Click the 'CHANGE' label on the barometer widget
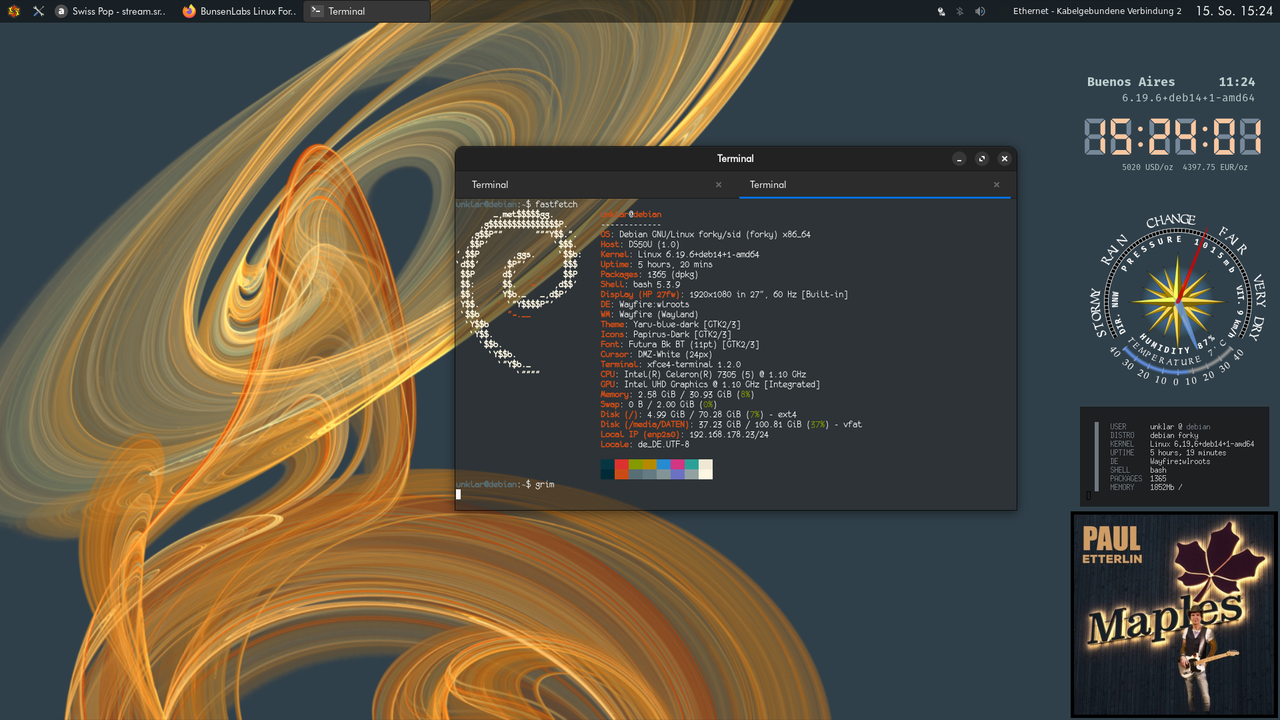1280x720 pixels. (x=1171, y=221)
